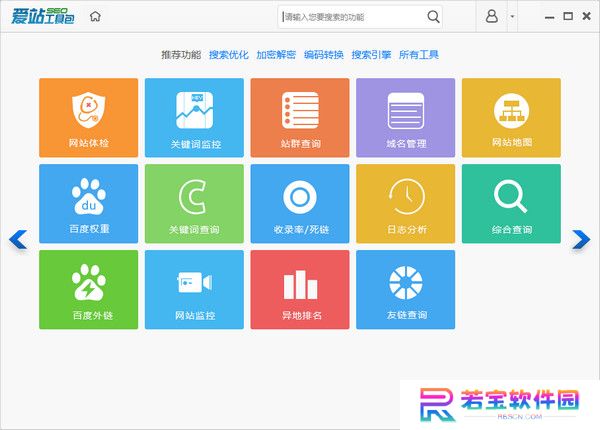Select the 推荐功能 tab

pos(181,55)
